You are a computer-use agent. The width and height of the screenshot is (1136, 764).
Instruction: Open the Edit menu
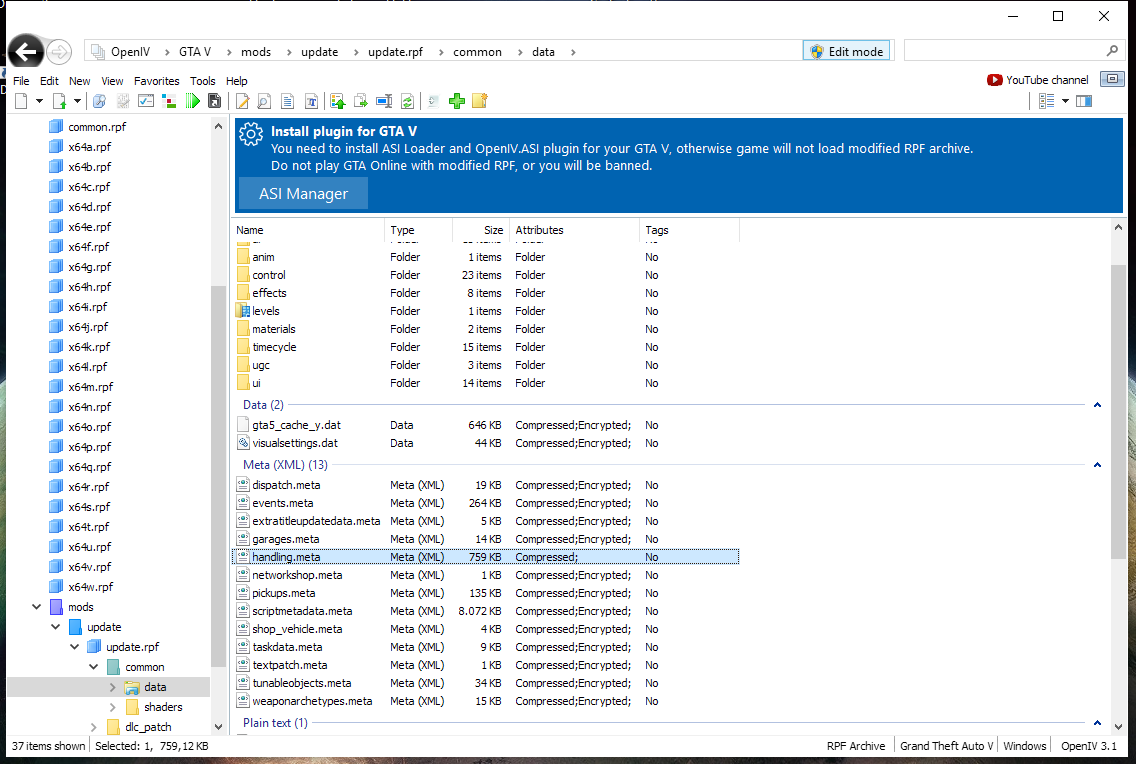pos(49,81)
